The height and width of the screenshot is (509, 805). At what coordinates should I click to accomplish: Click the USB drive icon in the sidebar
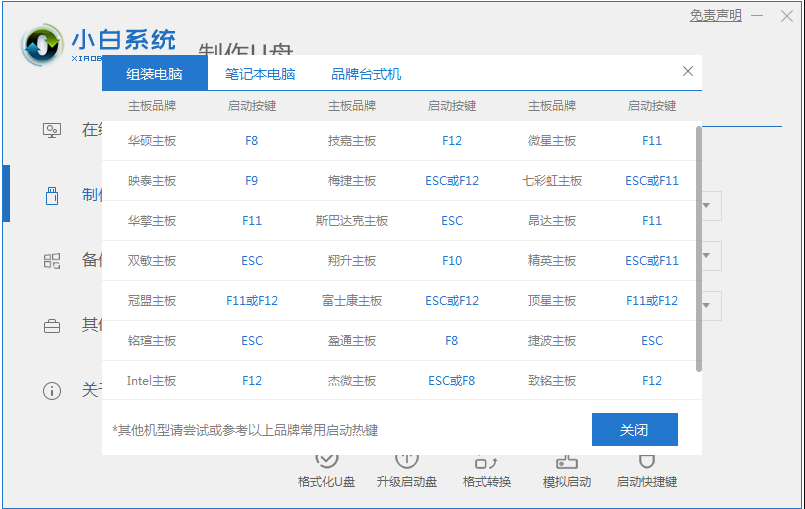[52, 194]
